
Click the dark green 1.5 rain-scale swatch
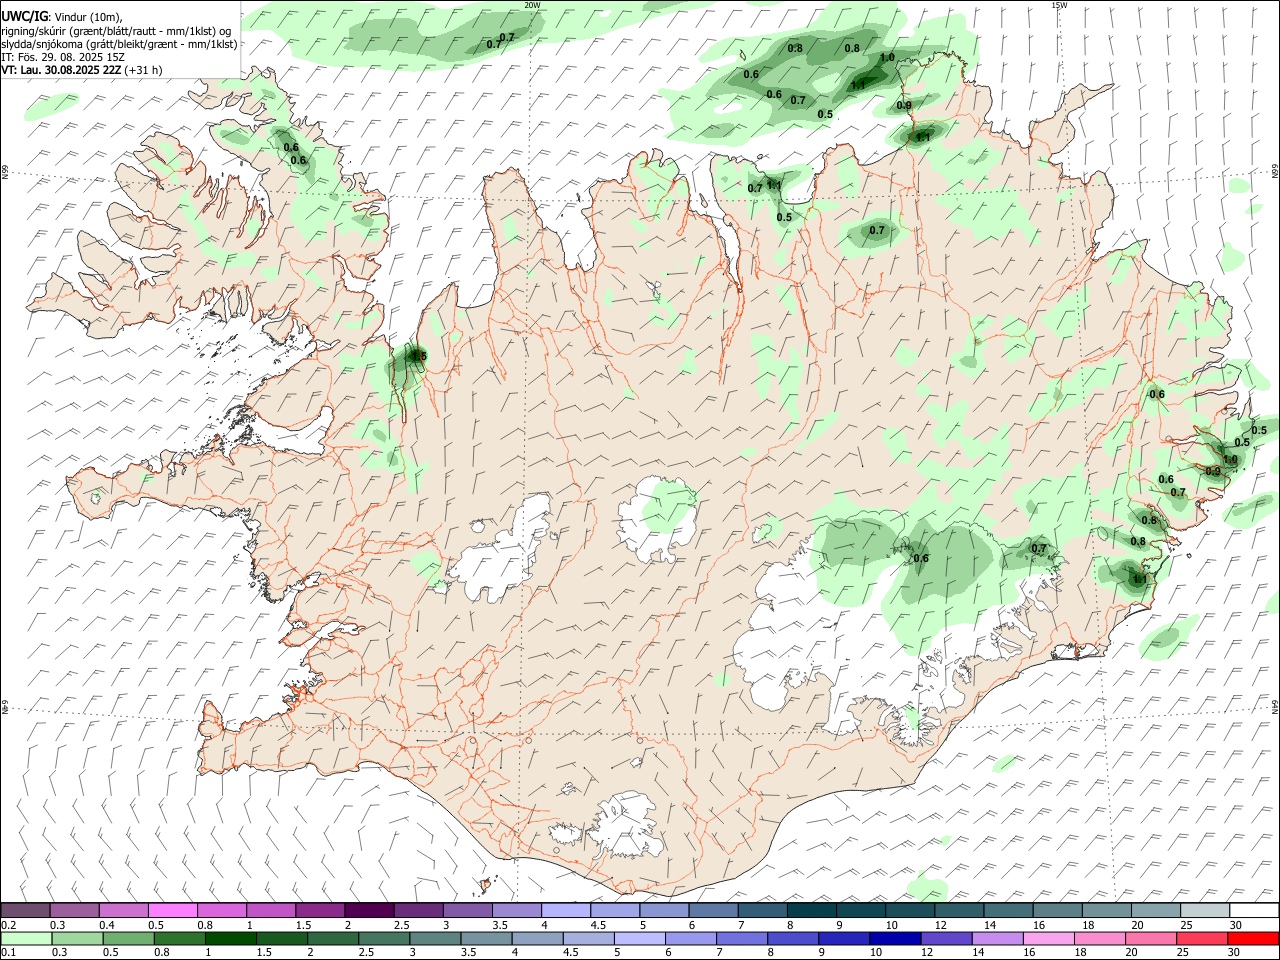[x=281, y=939]
